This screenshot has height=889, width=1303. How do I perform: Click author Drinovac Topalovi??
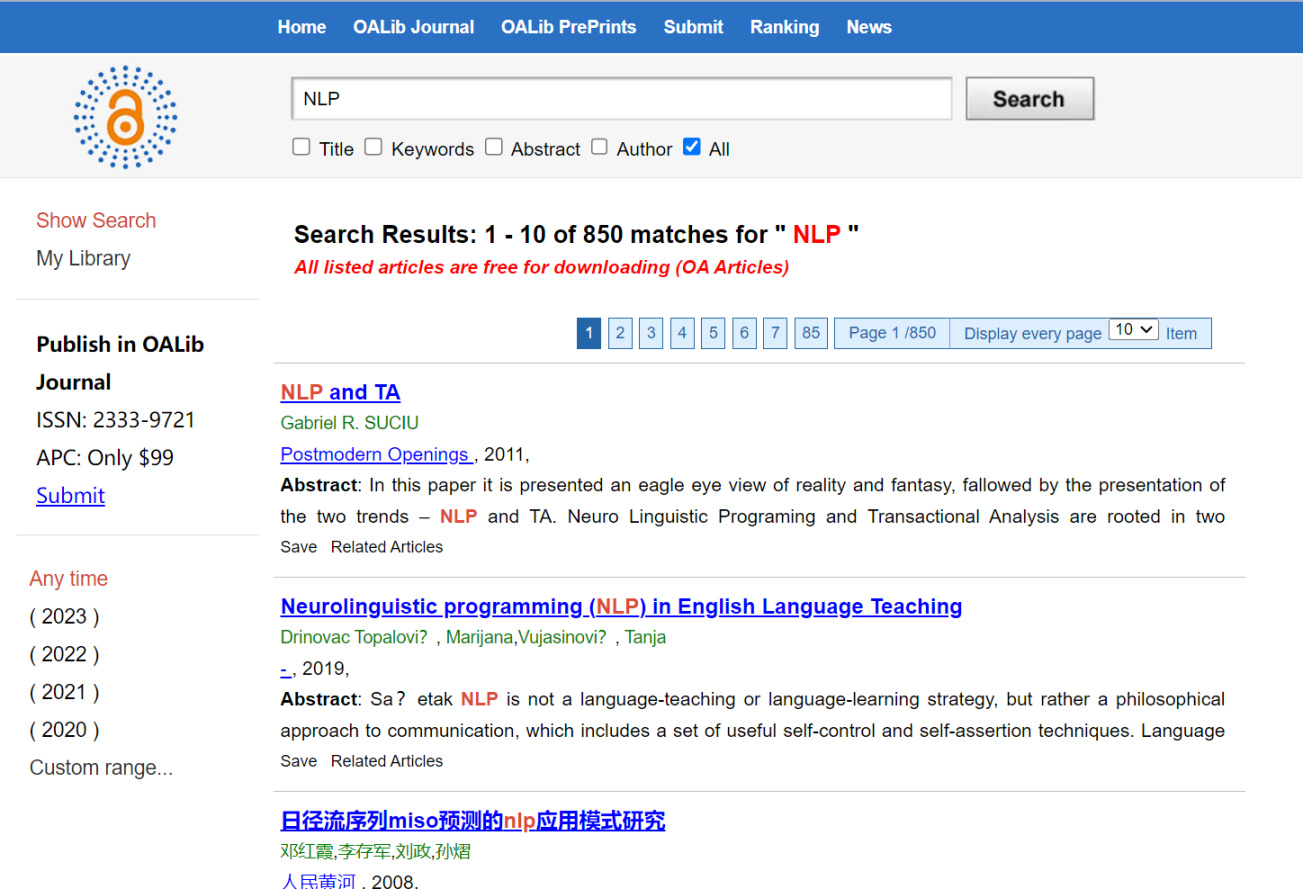click(x=354, y=637)
